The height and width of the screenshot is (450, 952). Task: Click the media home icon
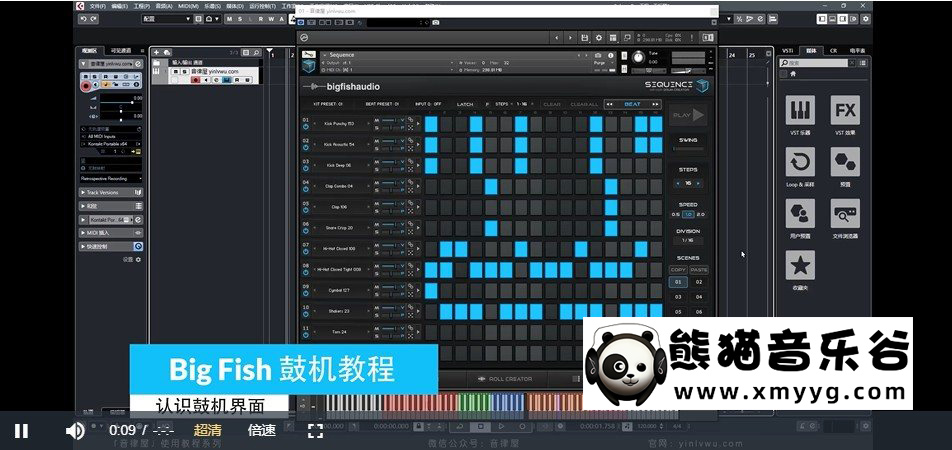793,73
